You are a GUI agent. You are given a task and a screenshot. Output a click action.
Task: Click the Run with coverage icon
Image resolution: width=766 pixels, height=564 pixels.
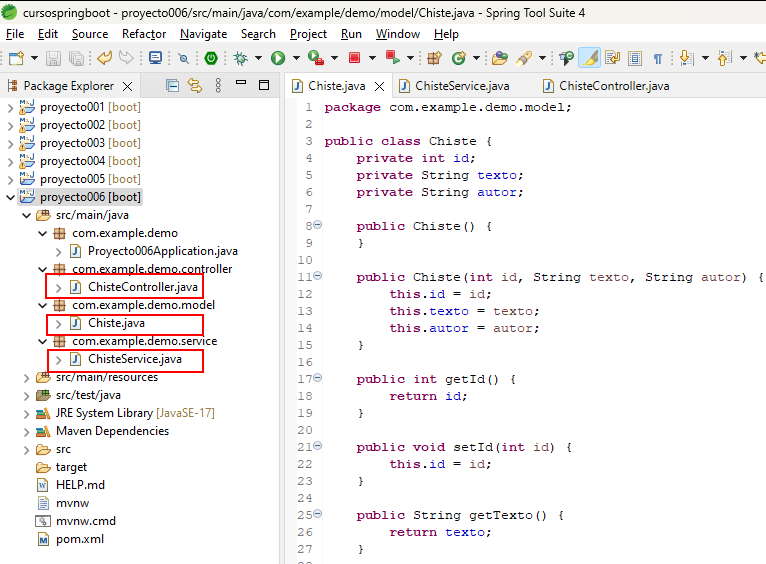(x=316, y=58)
